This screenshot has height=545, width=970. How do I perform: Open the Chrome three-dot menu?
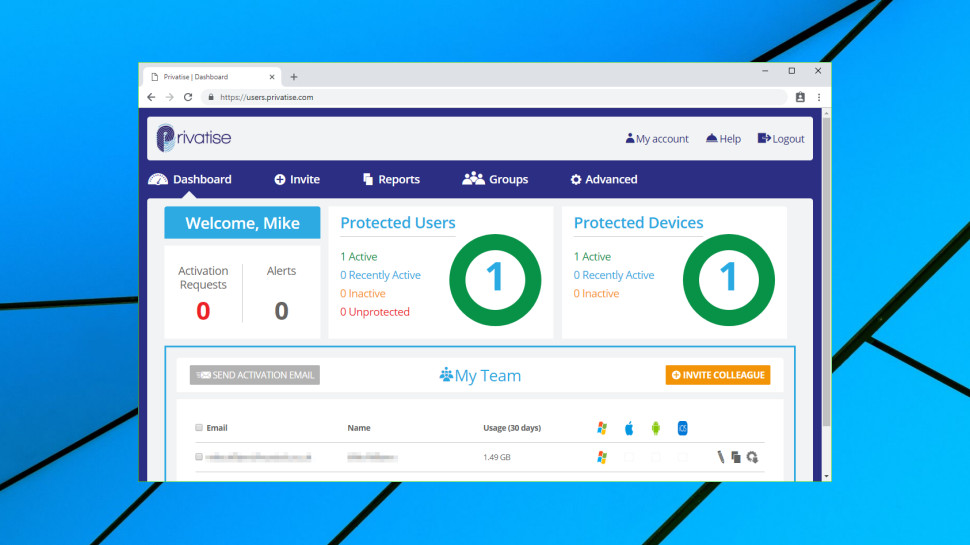click(819, 97)
